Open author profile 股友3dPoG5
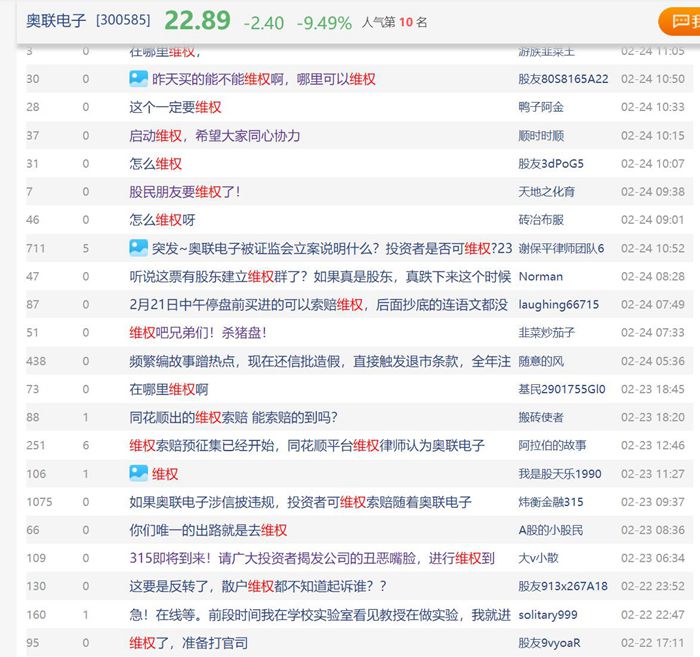Viewport: 700px width, 657px height. [550, 164]
